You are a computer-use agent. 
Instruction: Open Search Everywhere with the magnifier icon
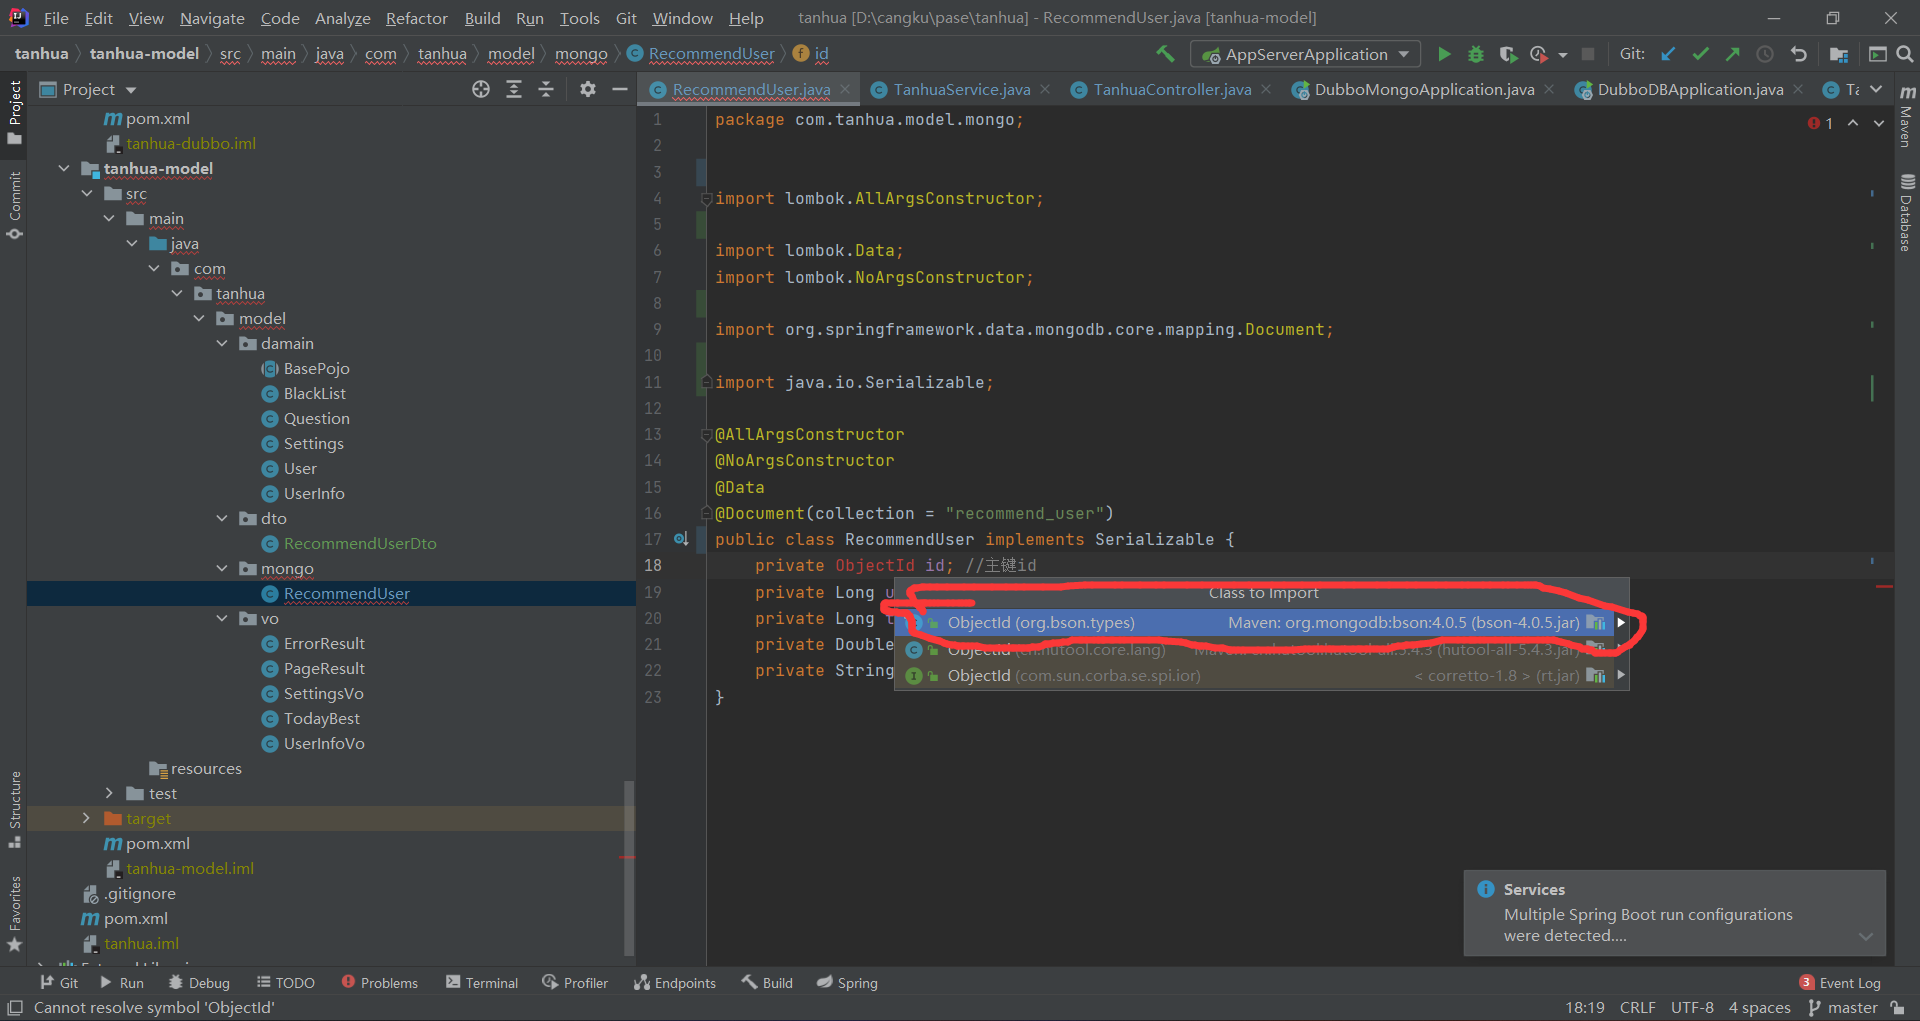click(1904, 54)
